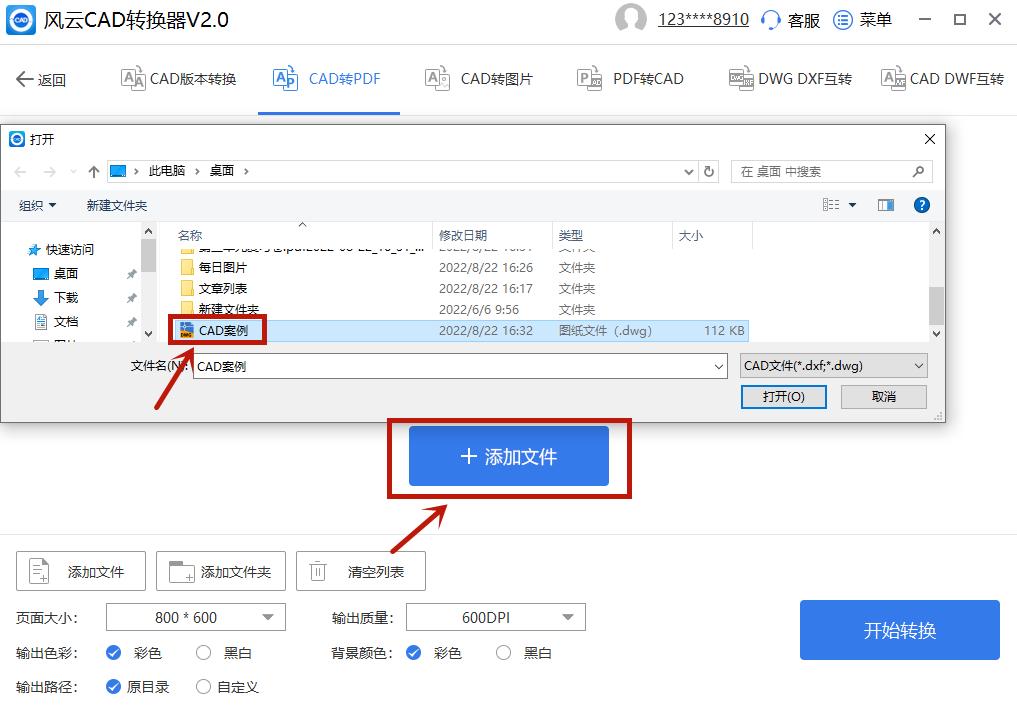Image resolution: width=1017 pixels, height=710 pixels.
Task: Click the 清空列表 trash icon to clear list
Action: 317,571
